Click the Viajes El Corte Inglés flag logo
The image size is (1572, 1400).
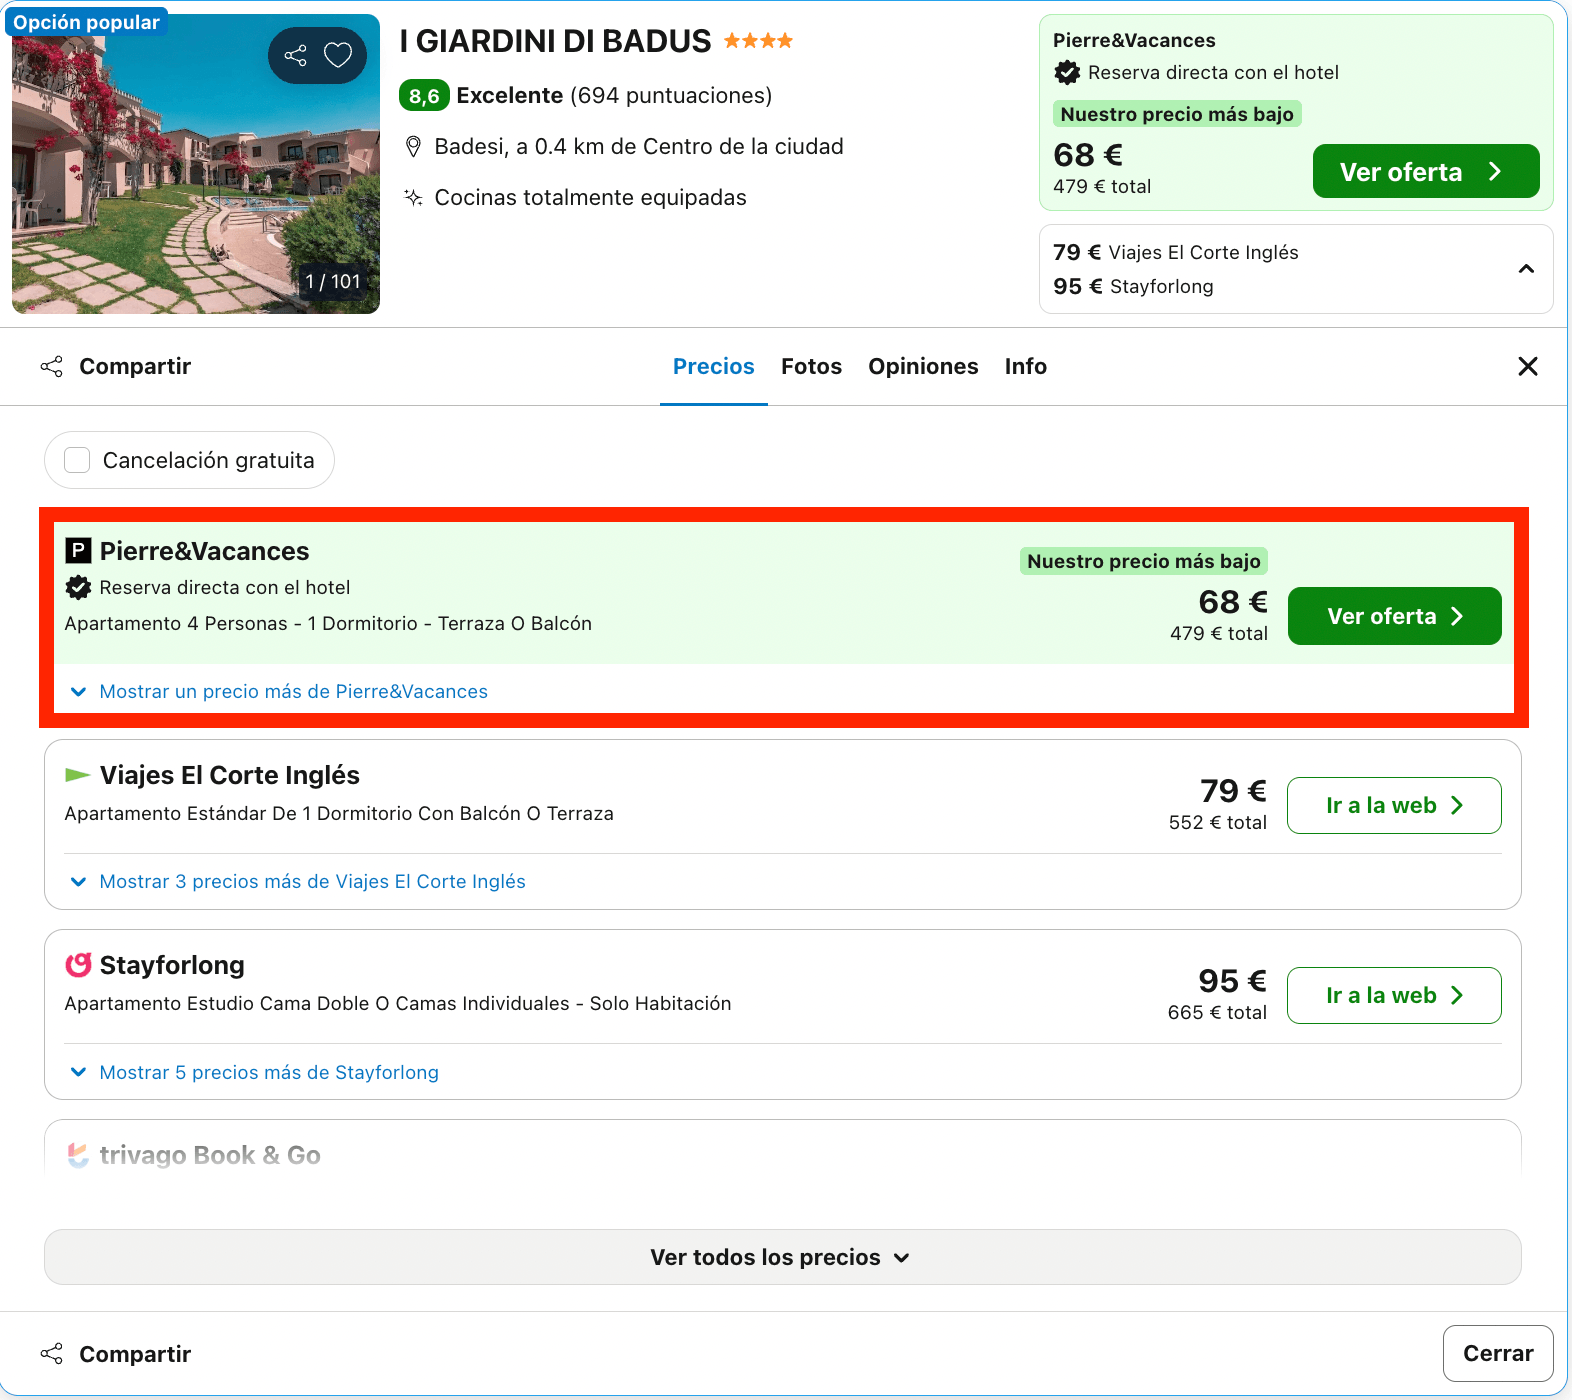click(x=78, y=775)
